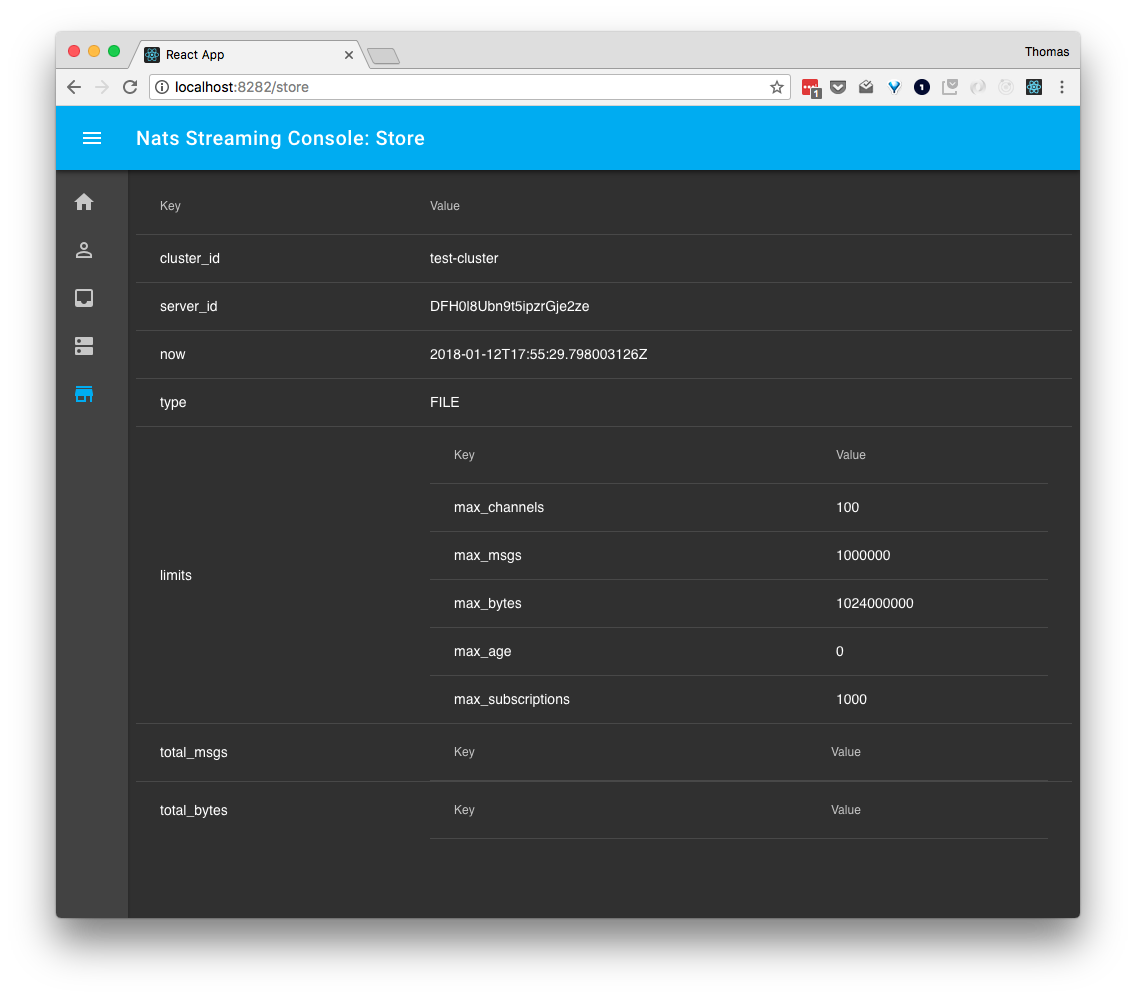Click the DFH0l8Ubn9t5ipzrGje2ze value

(509, 306)
